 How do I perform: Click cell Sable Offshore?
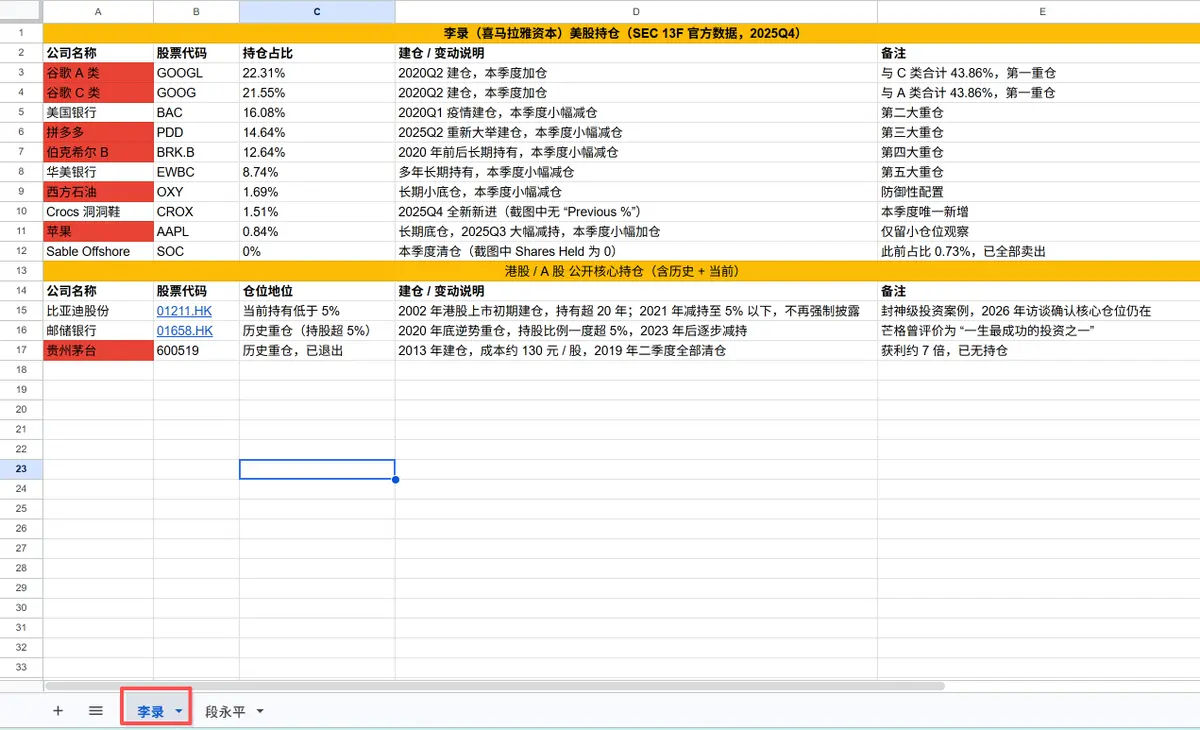(x=98, y=251)
